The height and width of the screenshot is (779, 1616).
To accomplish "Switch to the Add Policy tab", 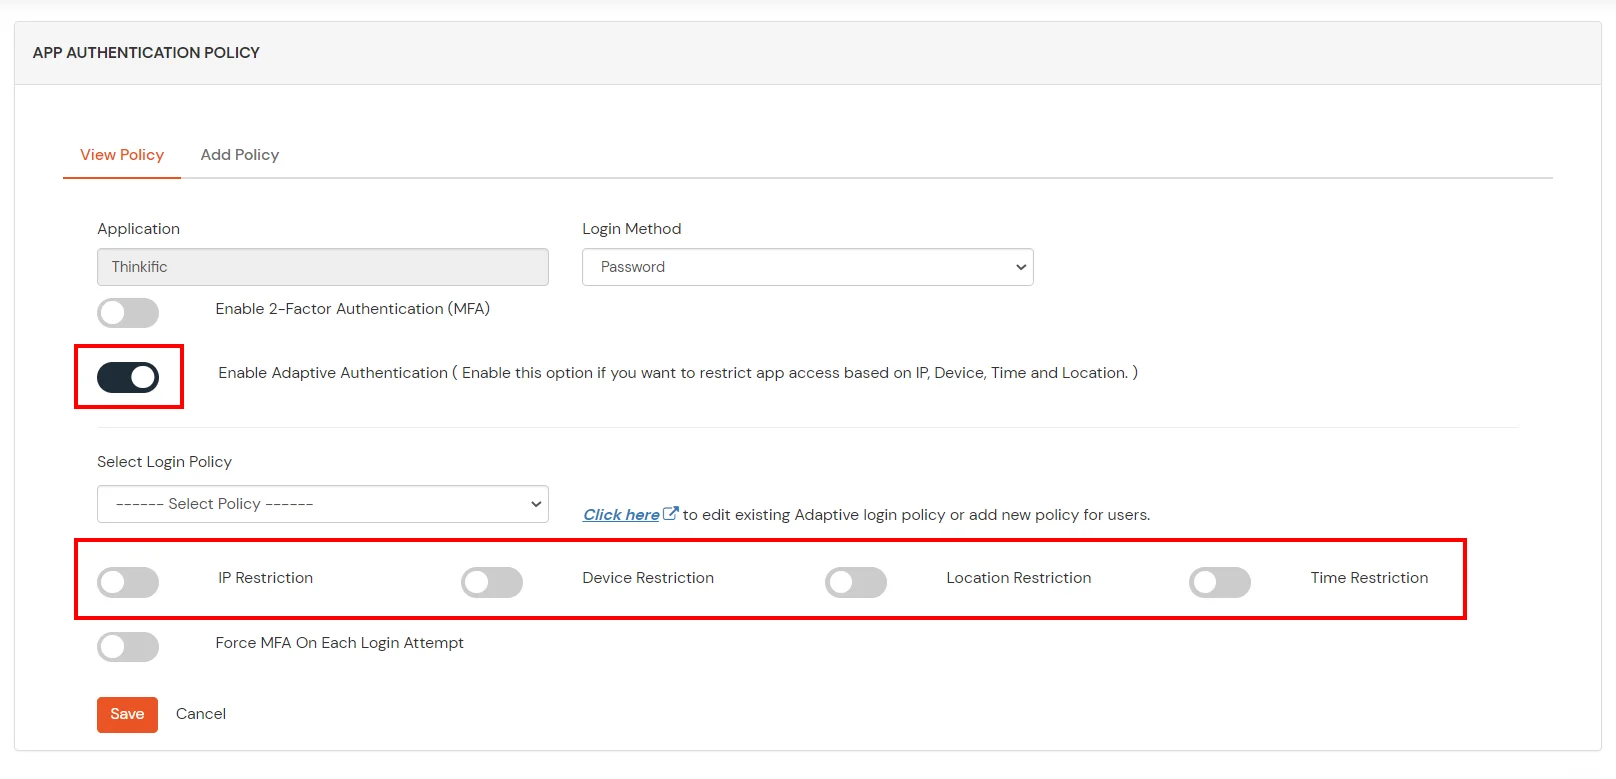I will coord(240,155).
